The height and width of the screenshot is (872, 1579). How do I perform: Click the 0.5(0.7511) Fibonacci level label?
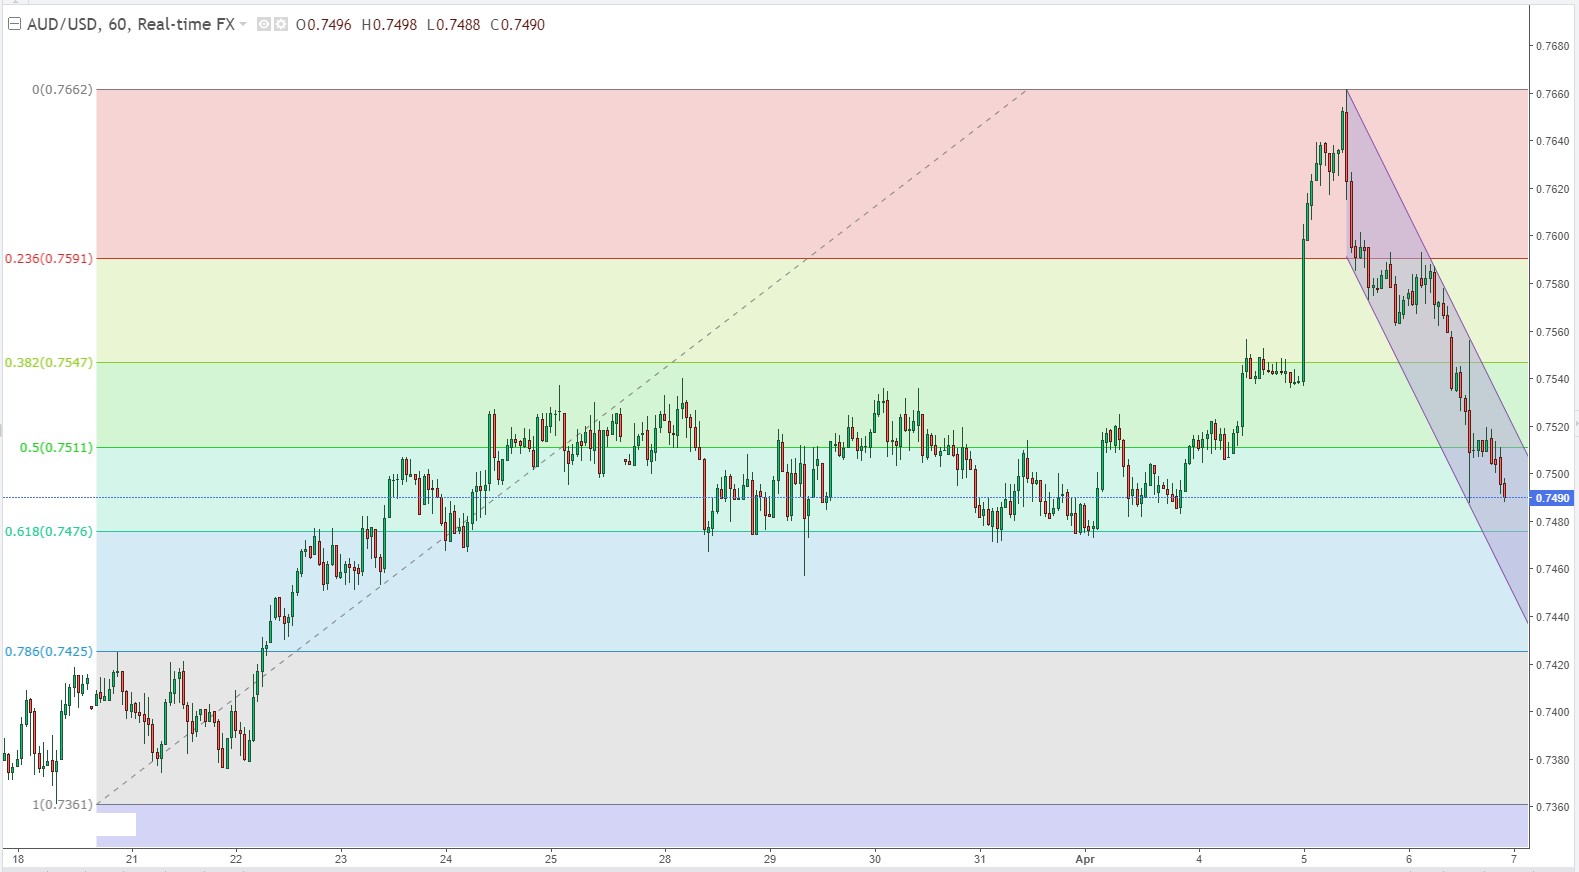(x=56, y=447)
